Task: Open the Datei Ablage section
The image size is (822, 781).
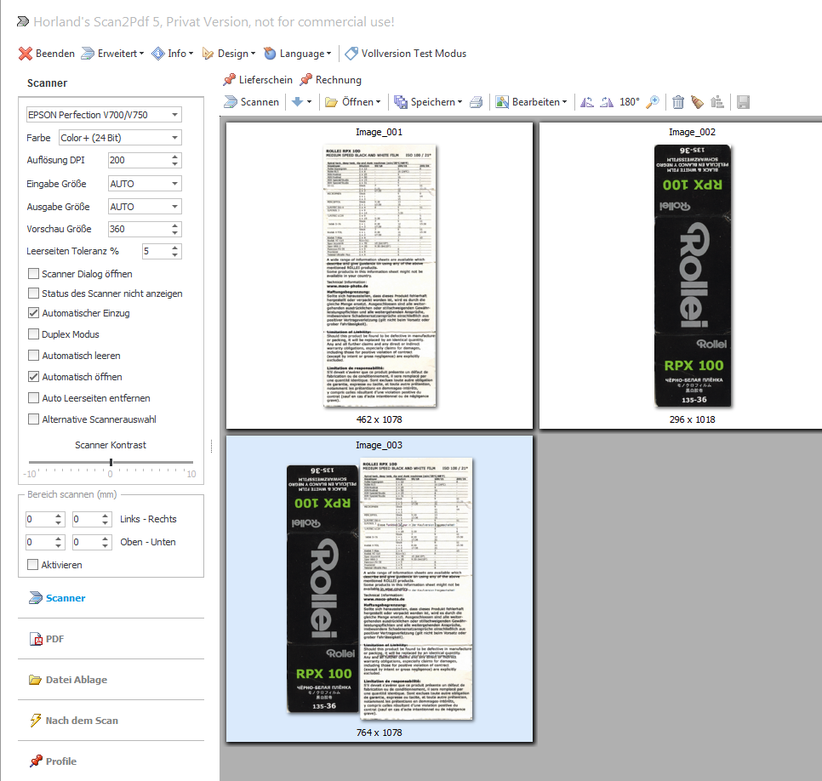Action: coord(68,680)
